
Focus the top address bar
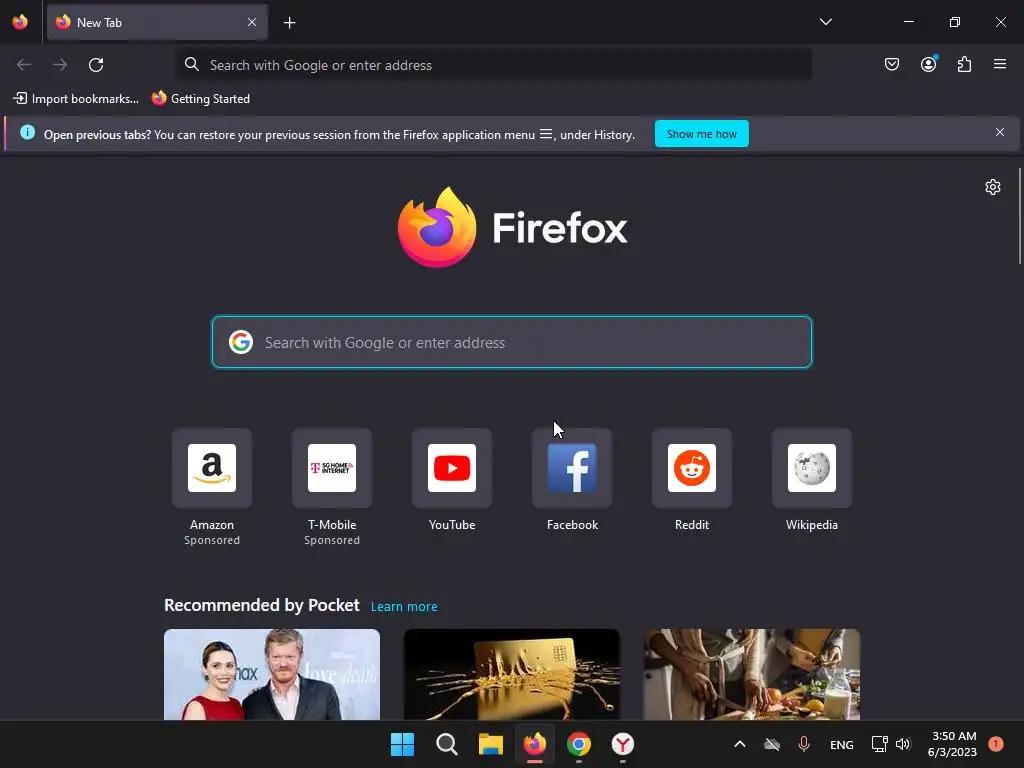click(494, 65)
